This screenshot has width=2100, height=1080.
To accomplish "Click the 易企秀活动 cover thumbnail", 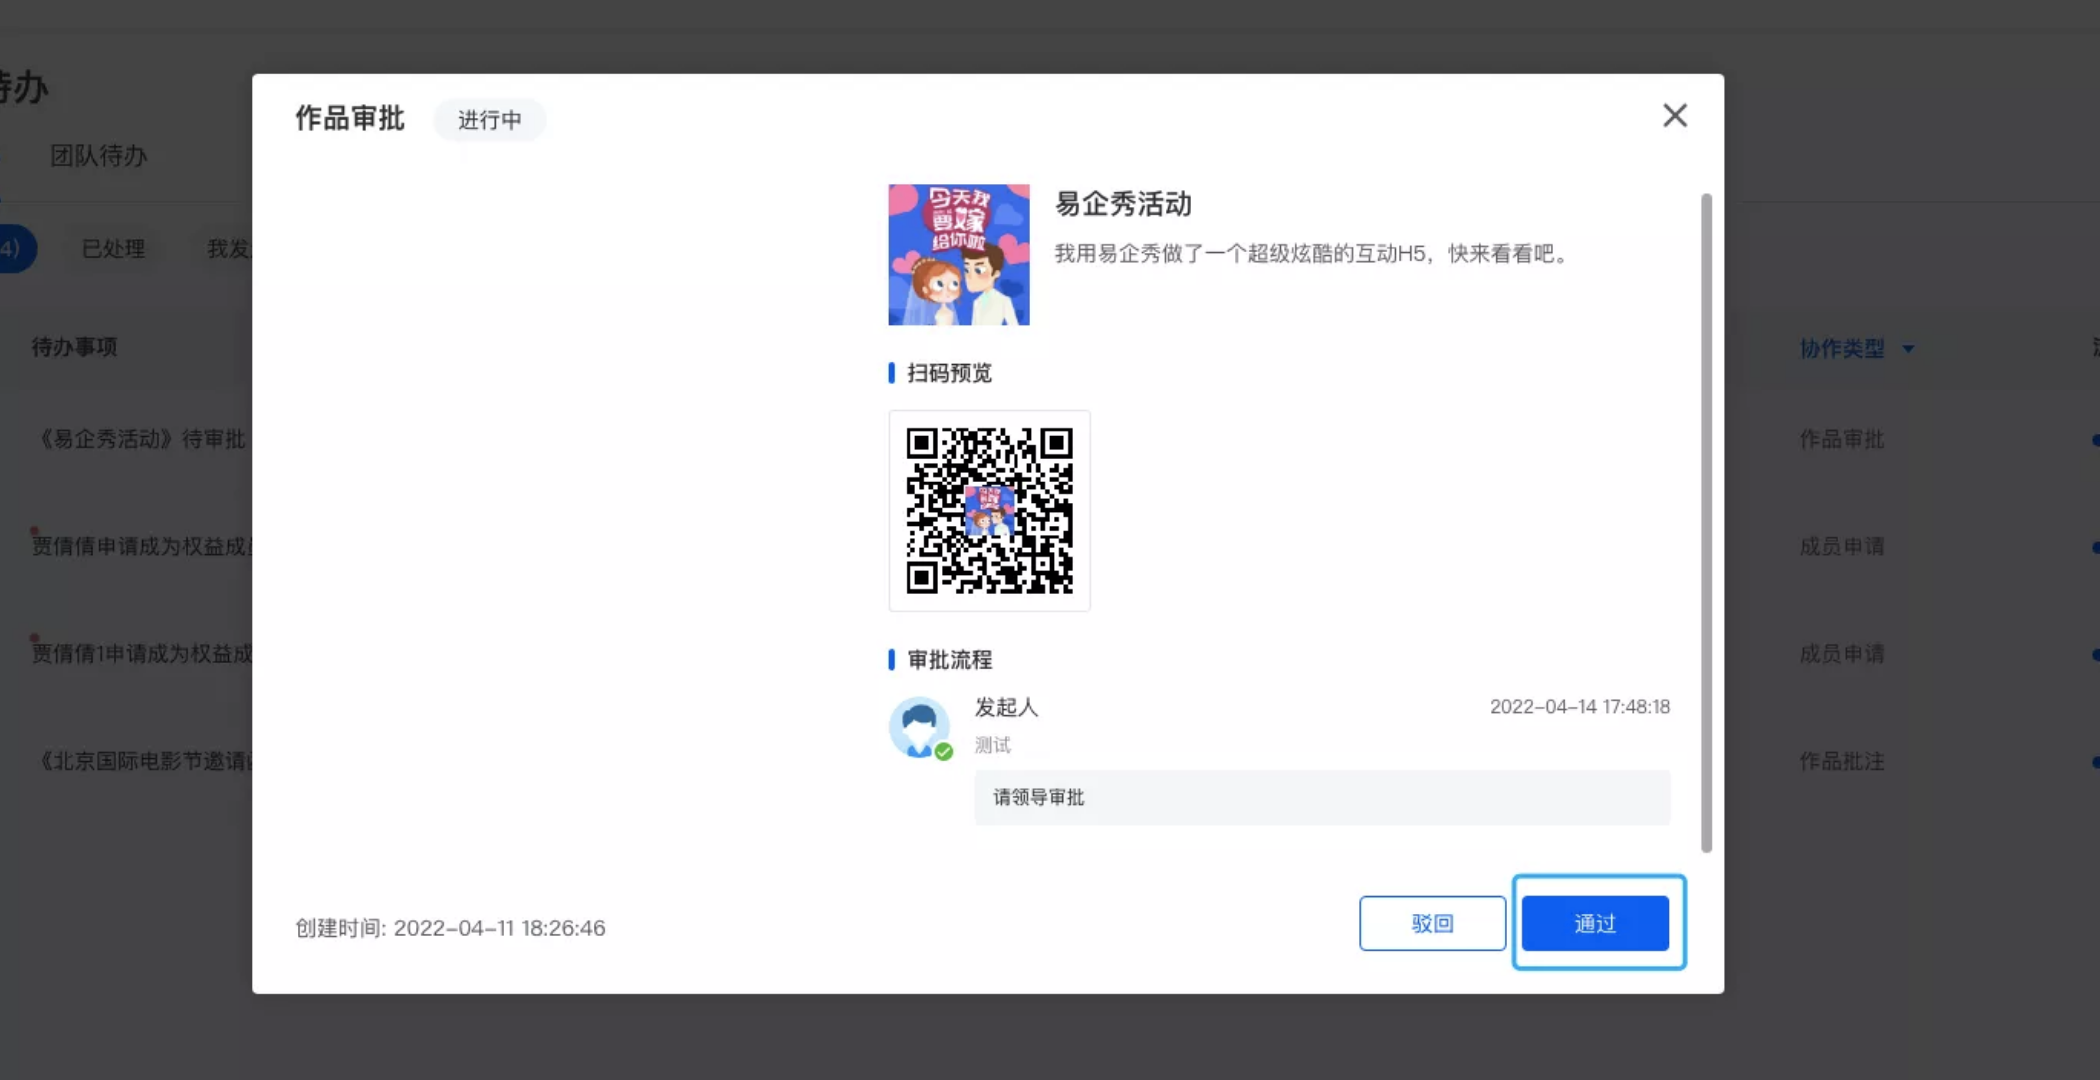I will click(958, 255).
